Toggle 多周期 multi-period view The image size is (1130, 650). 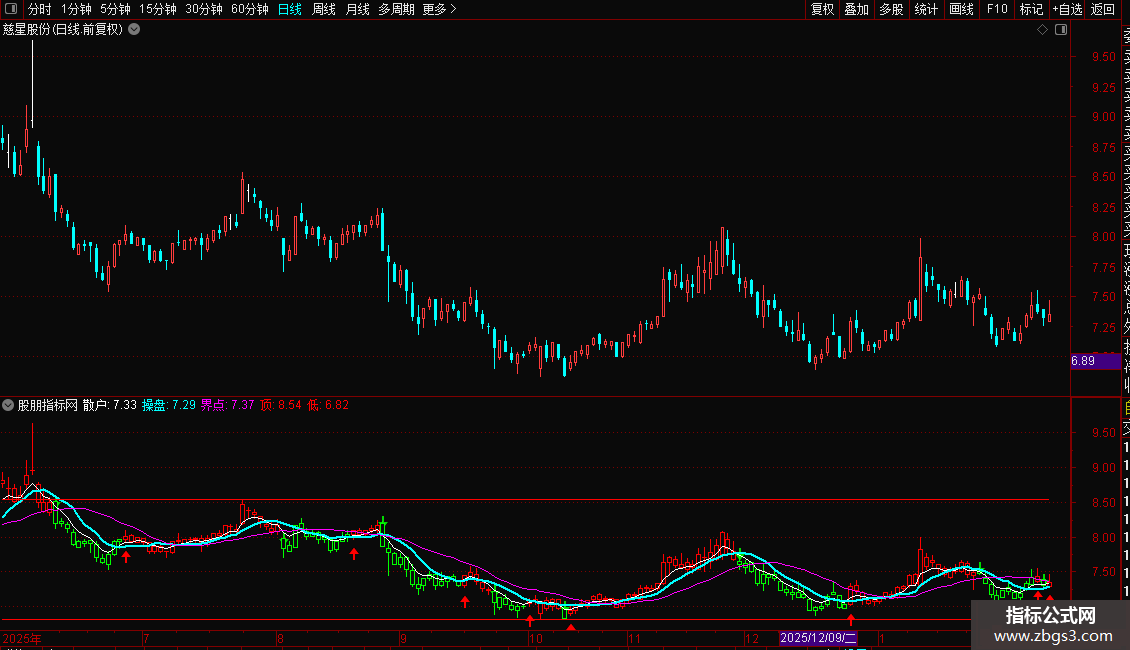[396, 9]
